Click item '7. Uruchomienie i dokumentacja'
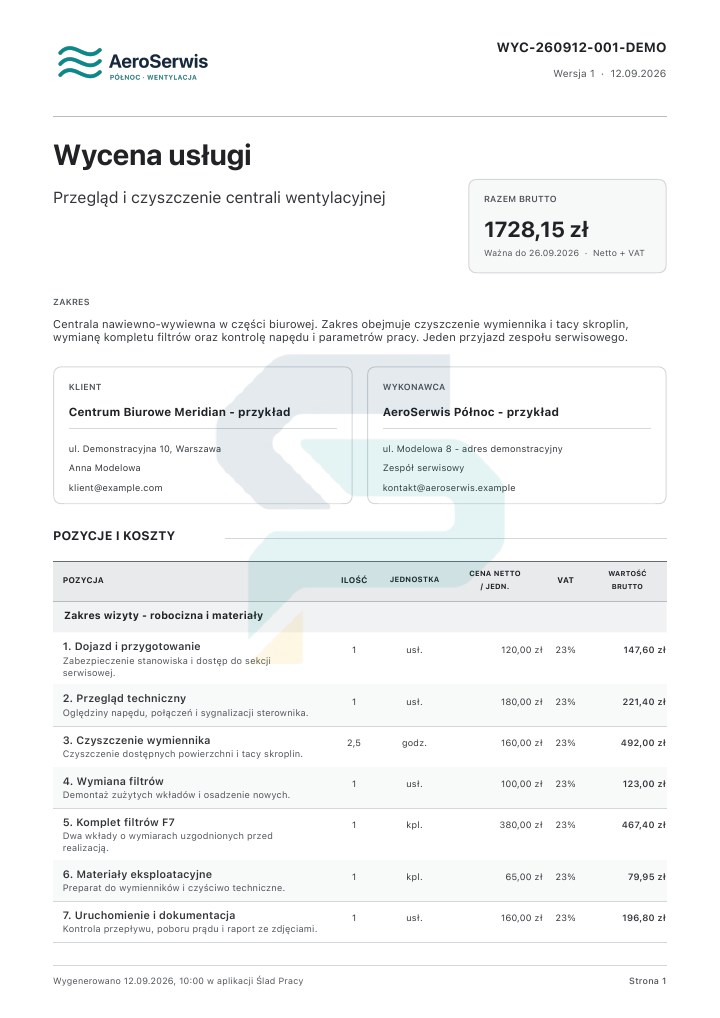The width and height of the screenshot is (720, 1018). point(149,915)
